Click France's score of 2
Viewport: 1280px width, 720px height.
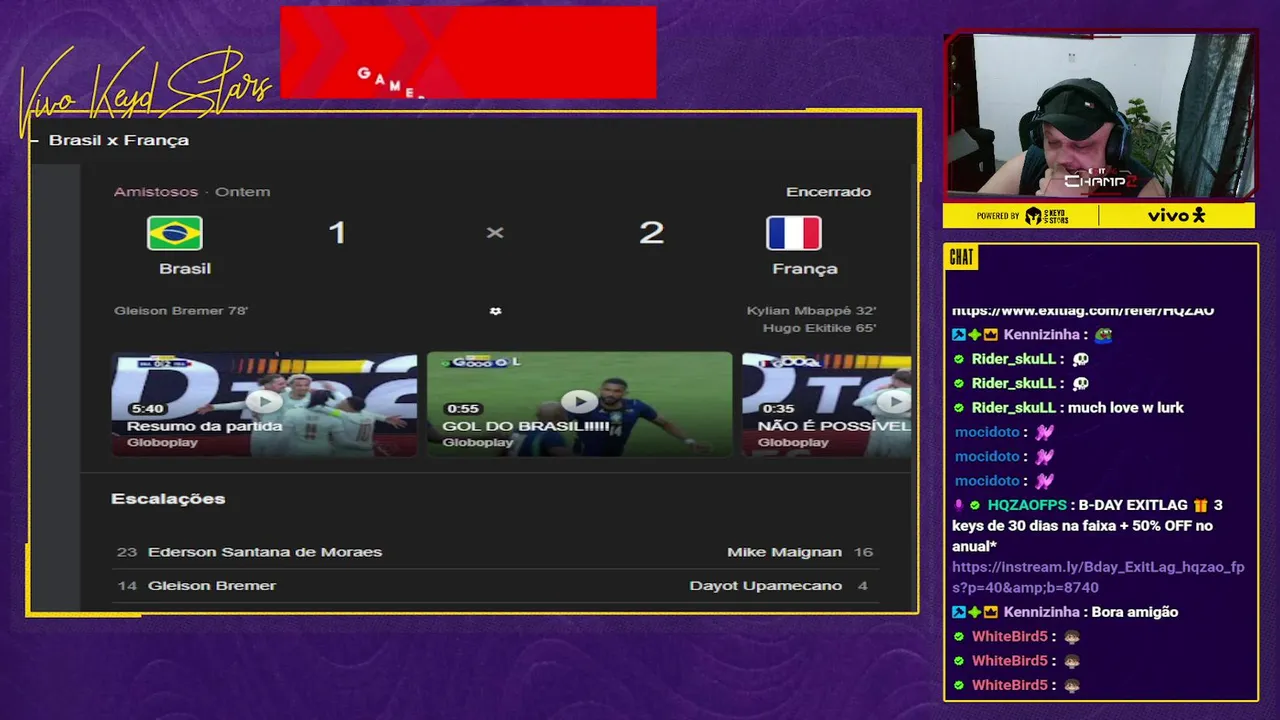(651, 233)
